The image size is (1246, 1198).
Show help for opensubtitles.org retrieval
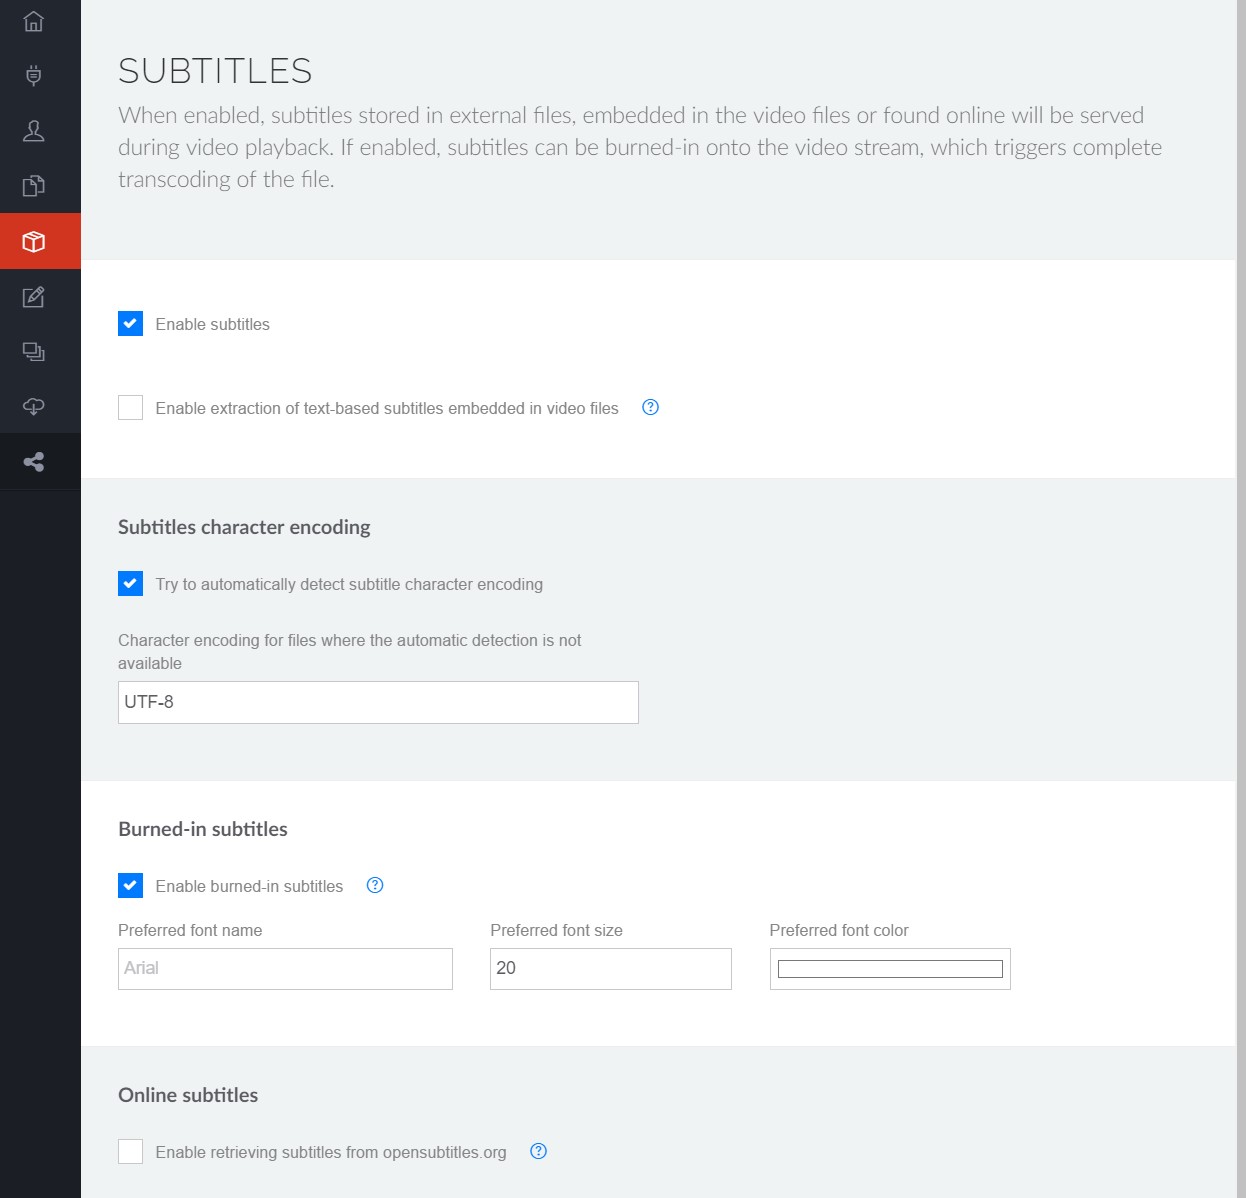tap(538, 1151)
